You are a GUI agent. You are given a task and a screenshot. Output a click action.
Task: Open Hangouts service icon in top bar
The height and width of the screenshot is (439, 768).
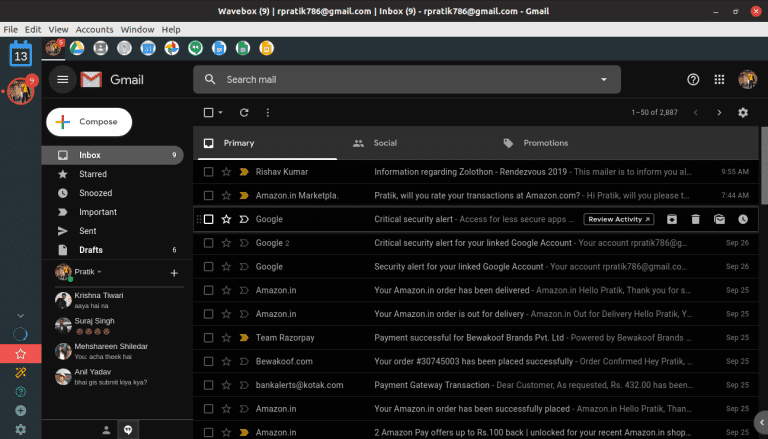[195, 48]
